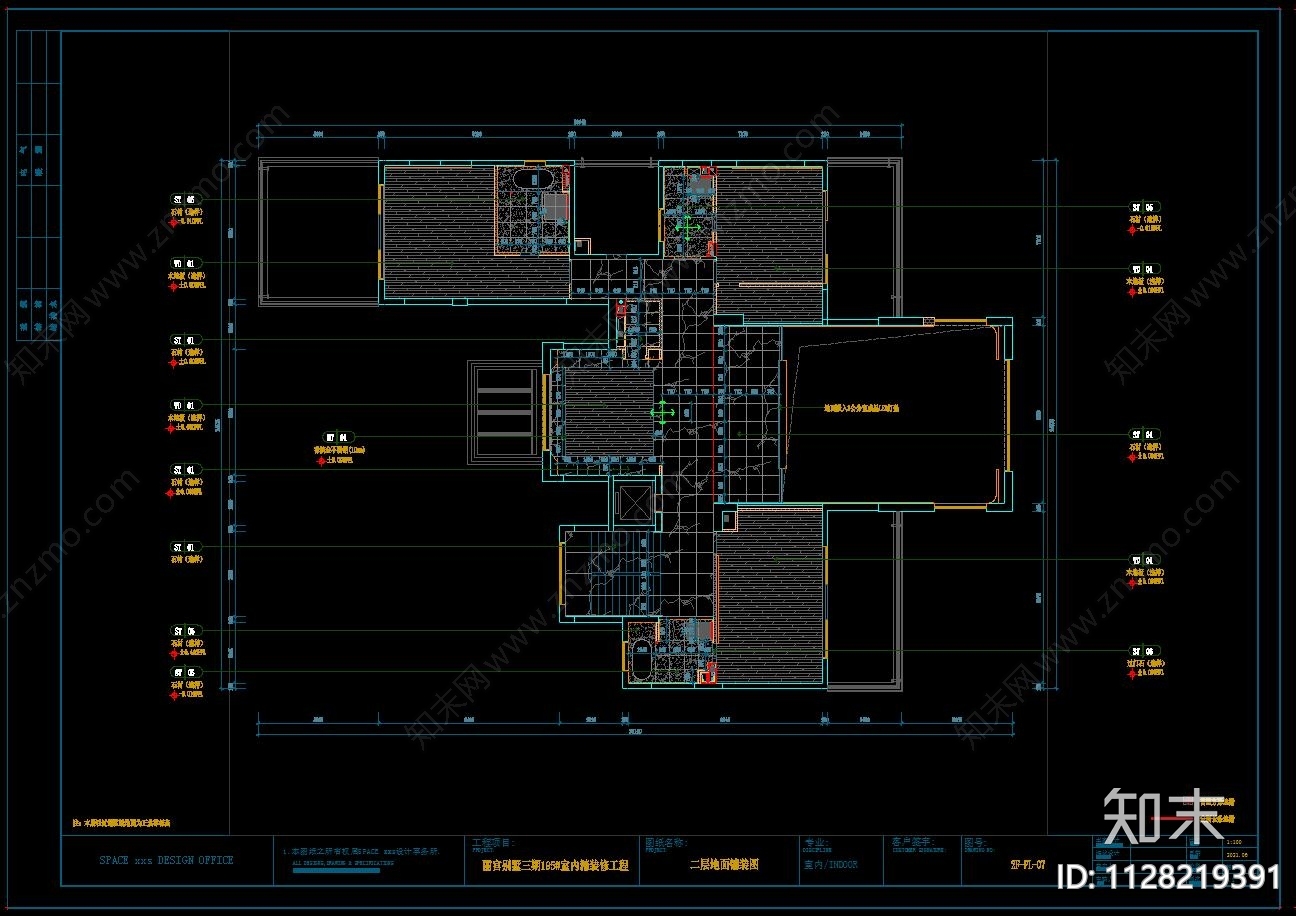Image resolution: width=1296 pixels, height=916 pixels.
Task: Click the scale value '1:100'
Action: pos(1236,844)
